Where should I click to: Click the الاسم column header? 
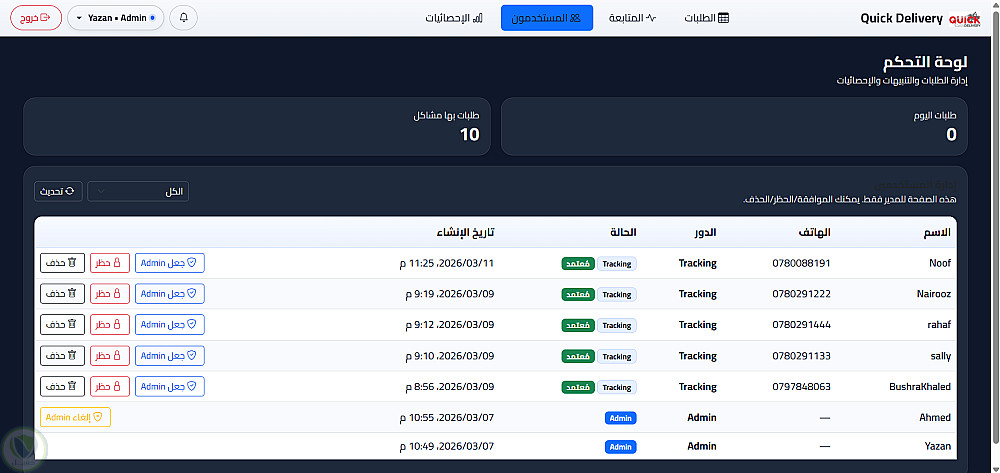point(937,233)
